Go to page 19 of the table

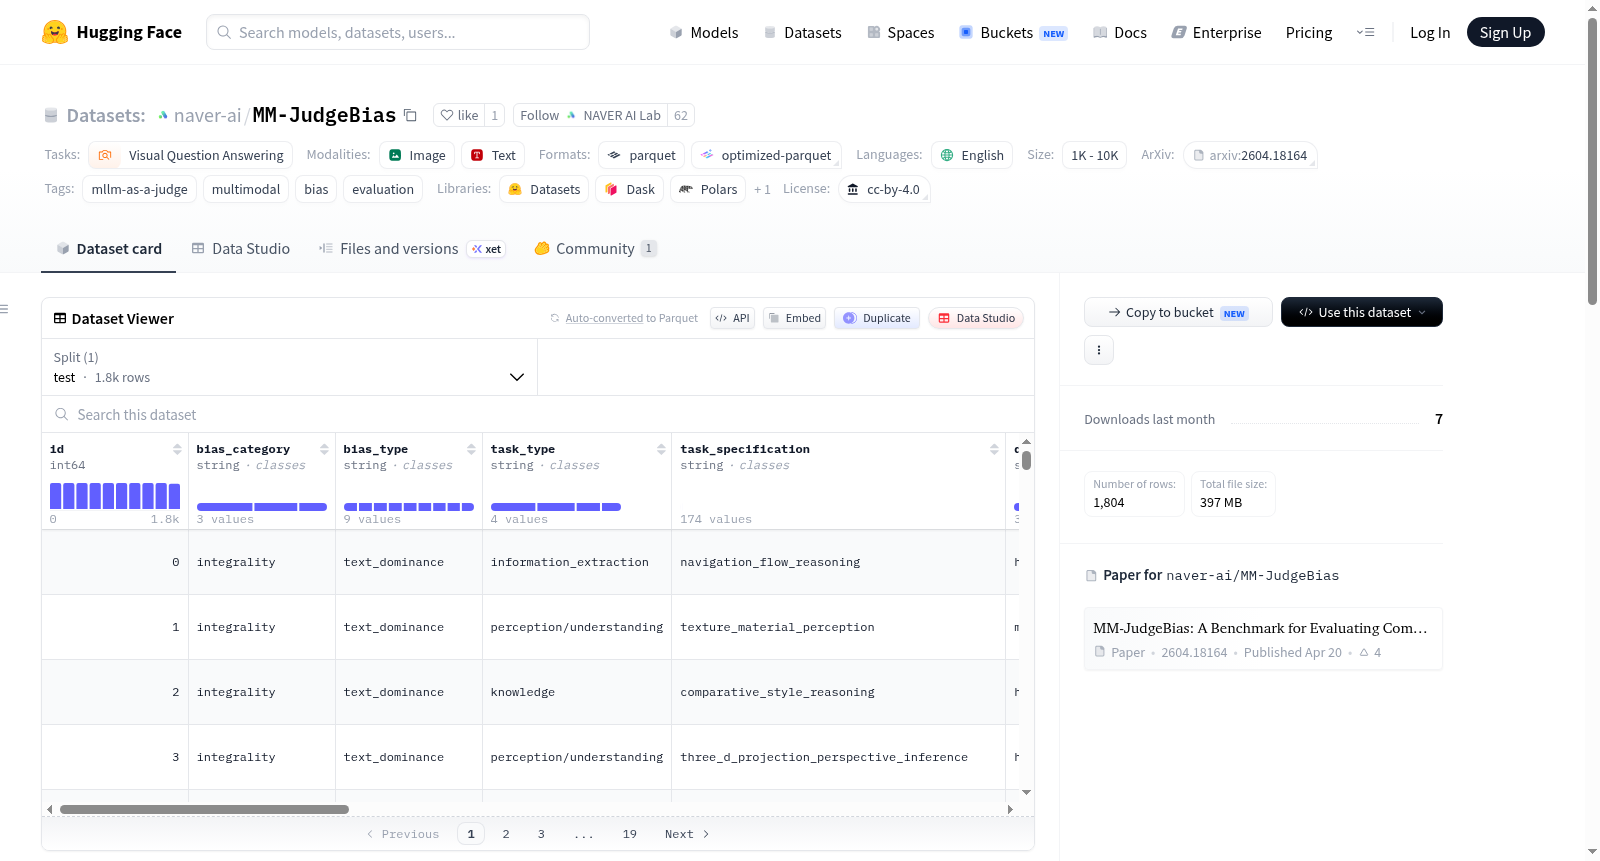click(630, 834)
